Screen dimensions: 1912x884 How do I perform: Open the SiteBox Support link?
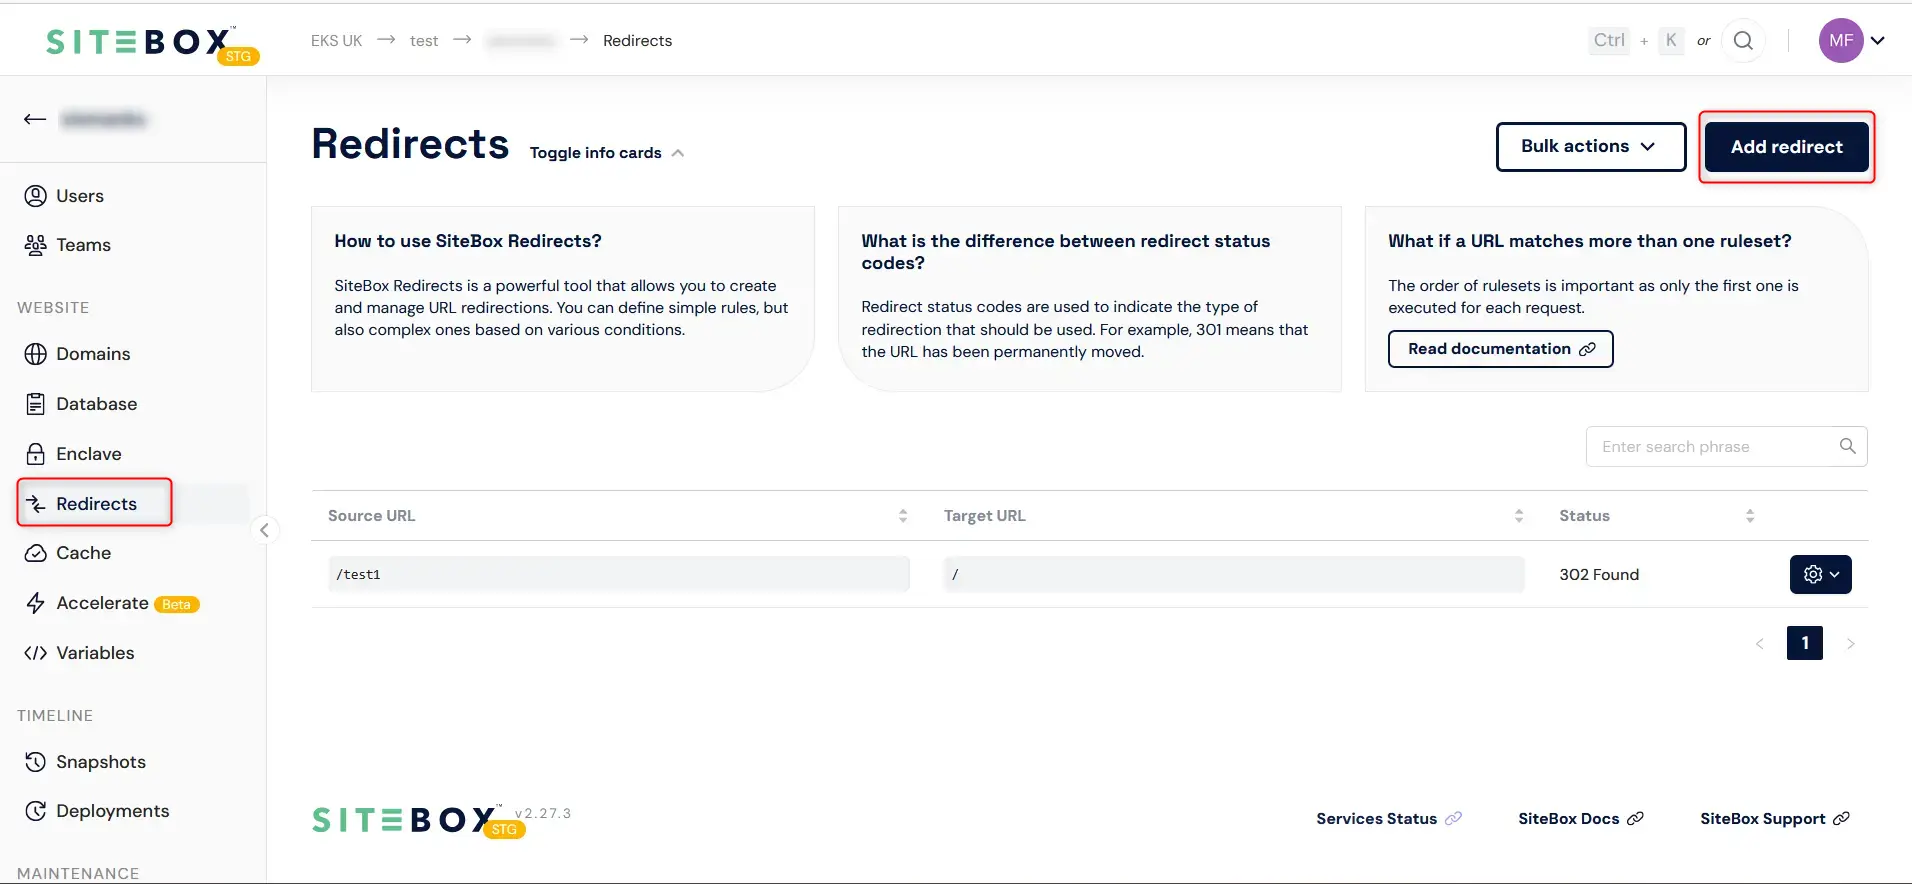1775,819
